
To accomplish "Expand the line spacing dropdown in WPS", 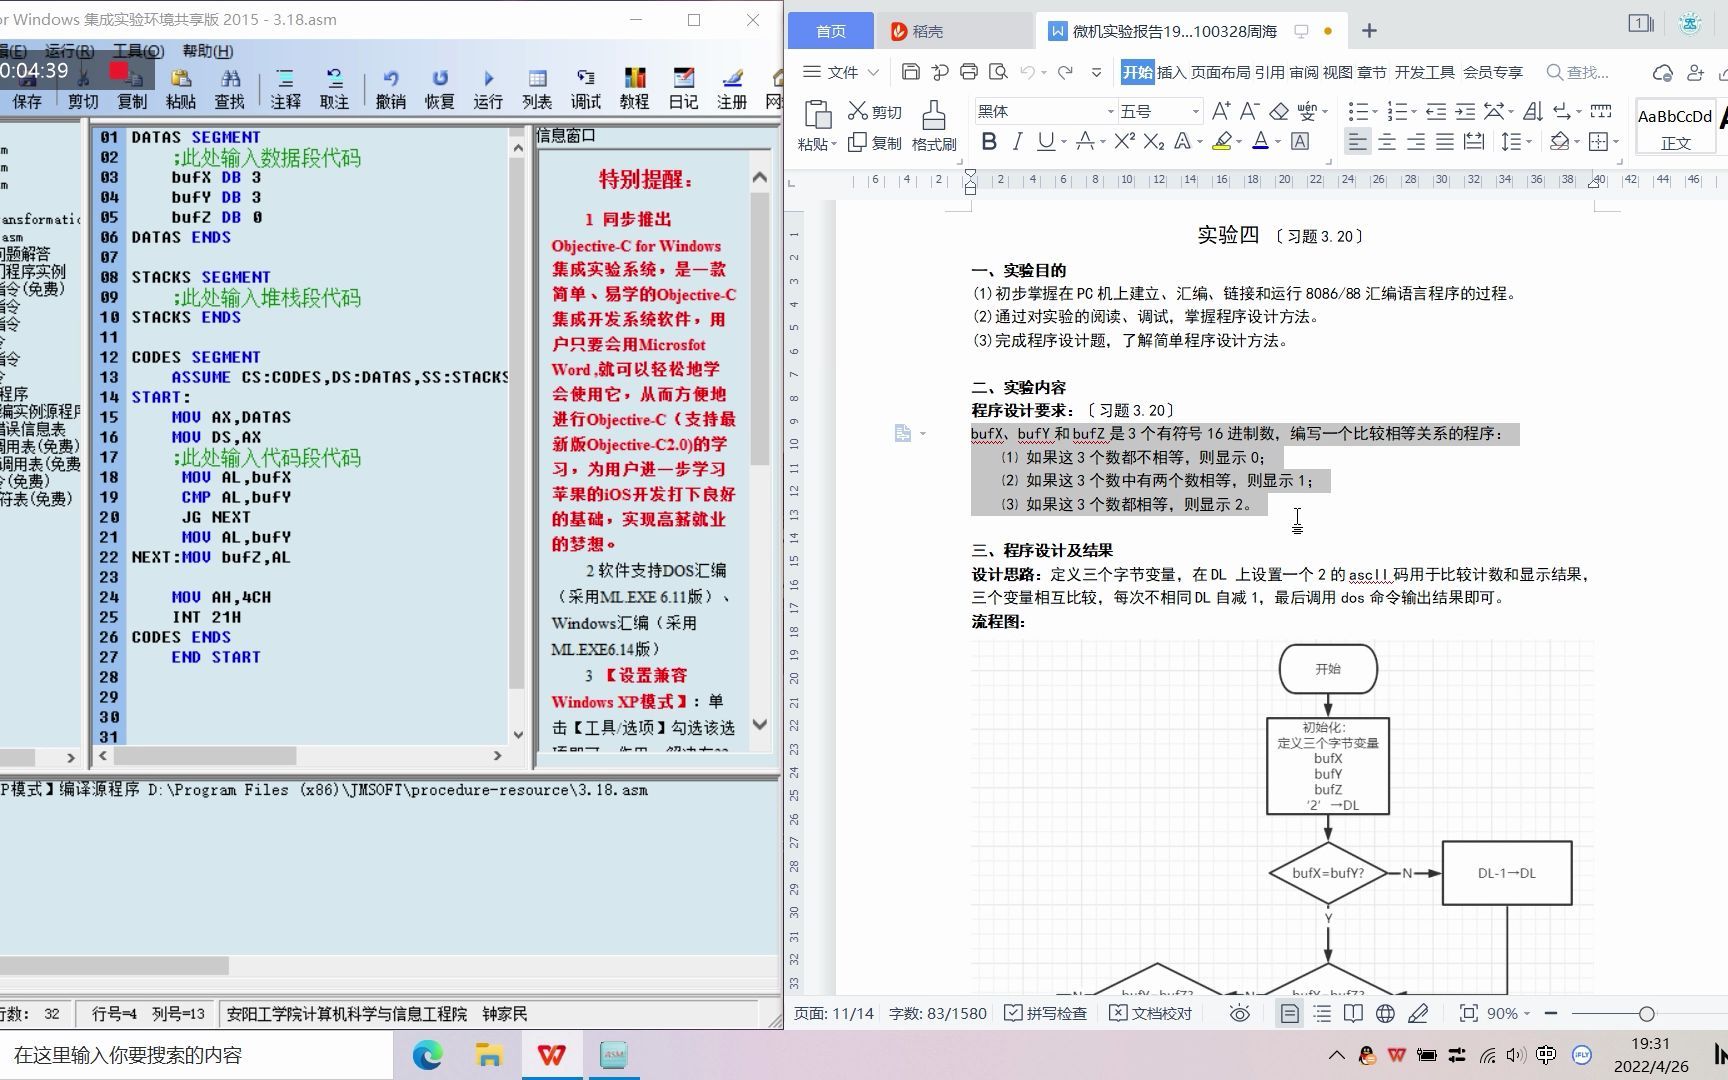I will [1529, 142].
